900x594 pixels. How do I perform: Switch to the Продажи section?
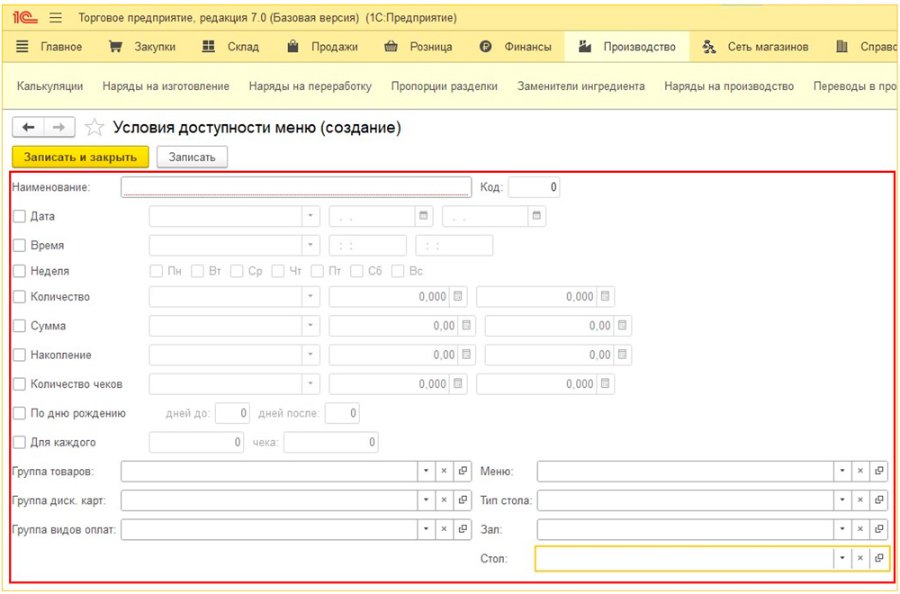pos(322,47)
